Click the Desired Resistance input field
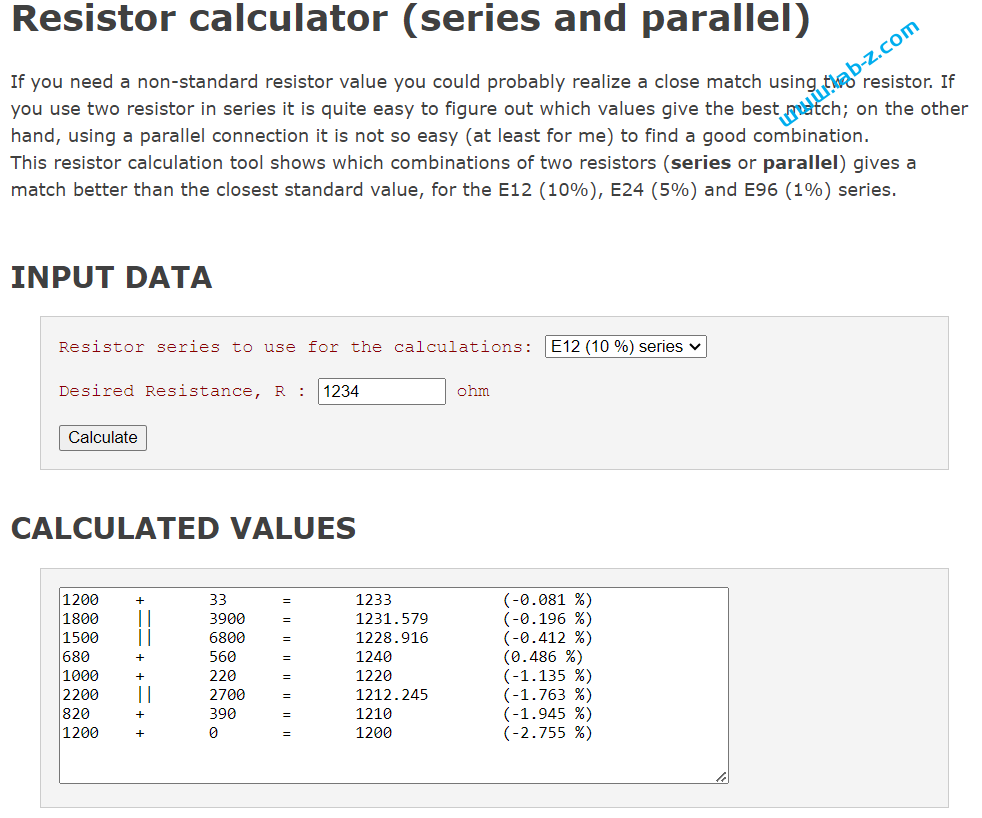This screenshot has height=818, width=982. click(381, 391)
